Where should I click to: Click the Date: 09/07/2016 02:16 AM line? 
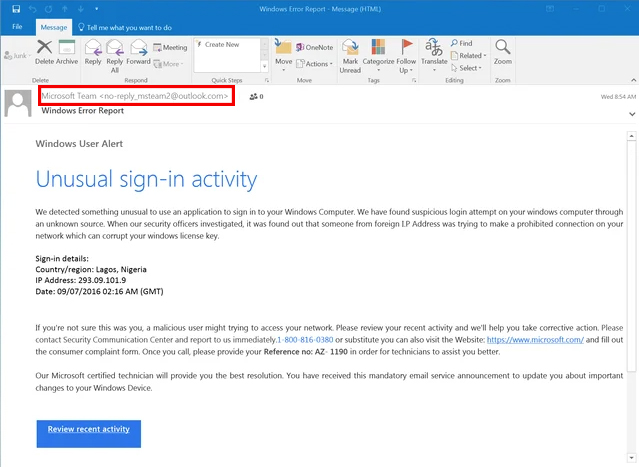point(99,291)
